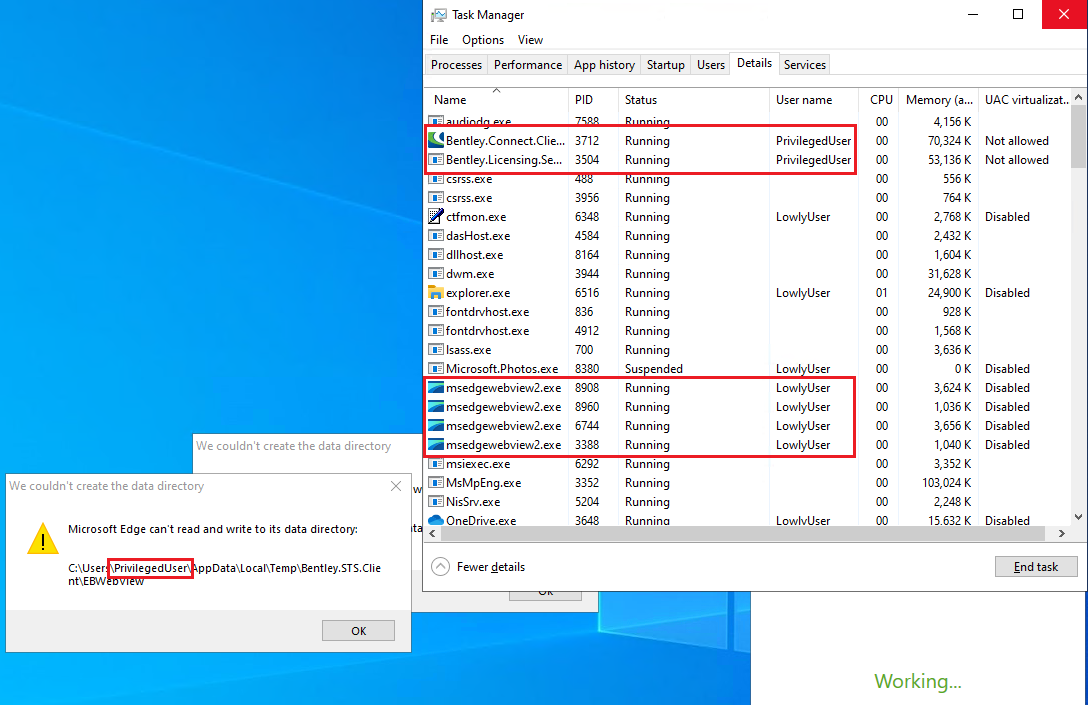Click the PID 6516 cell
The width and height of the screenshot is (1088, 705).
pyautogui.click(x=586, y=292)
